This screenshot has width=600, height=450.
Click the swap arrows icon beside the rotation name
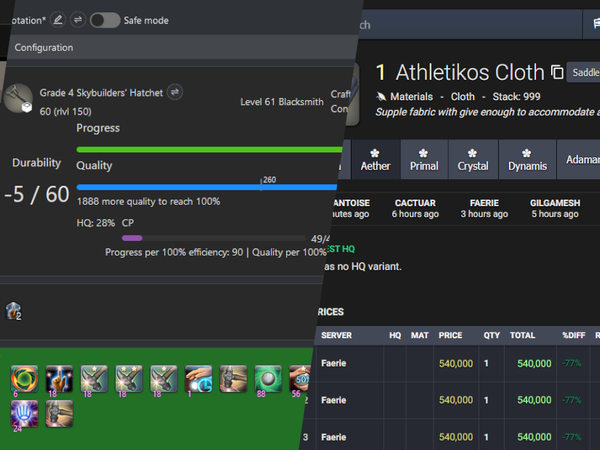pyautogui.click(x=78, y=20)
